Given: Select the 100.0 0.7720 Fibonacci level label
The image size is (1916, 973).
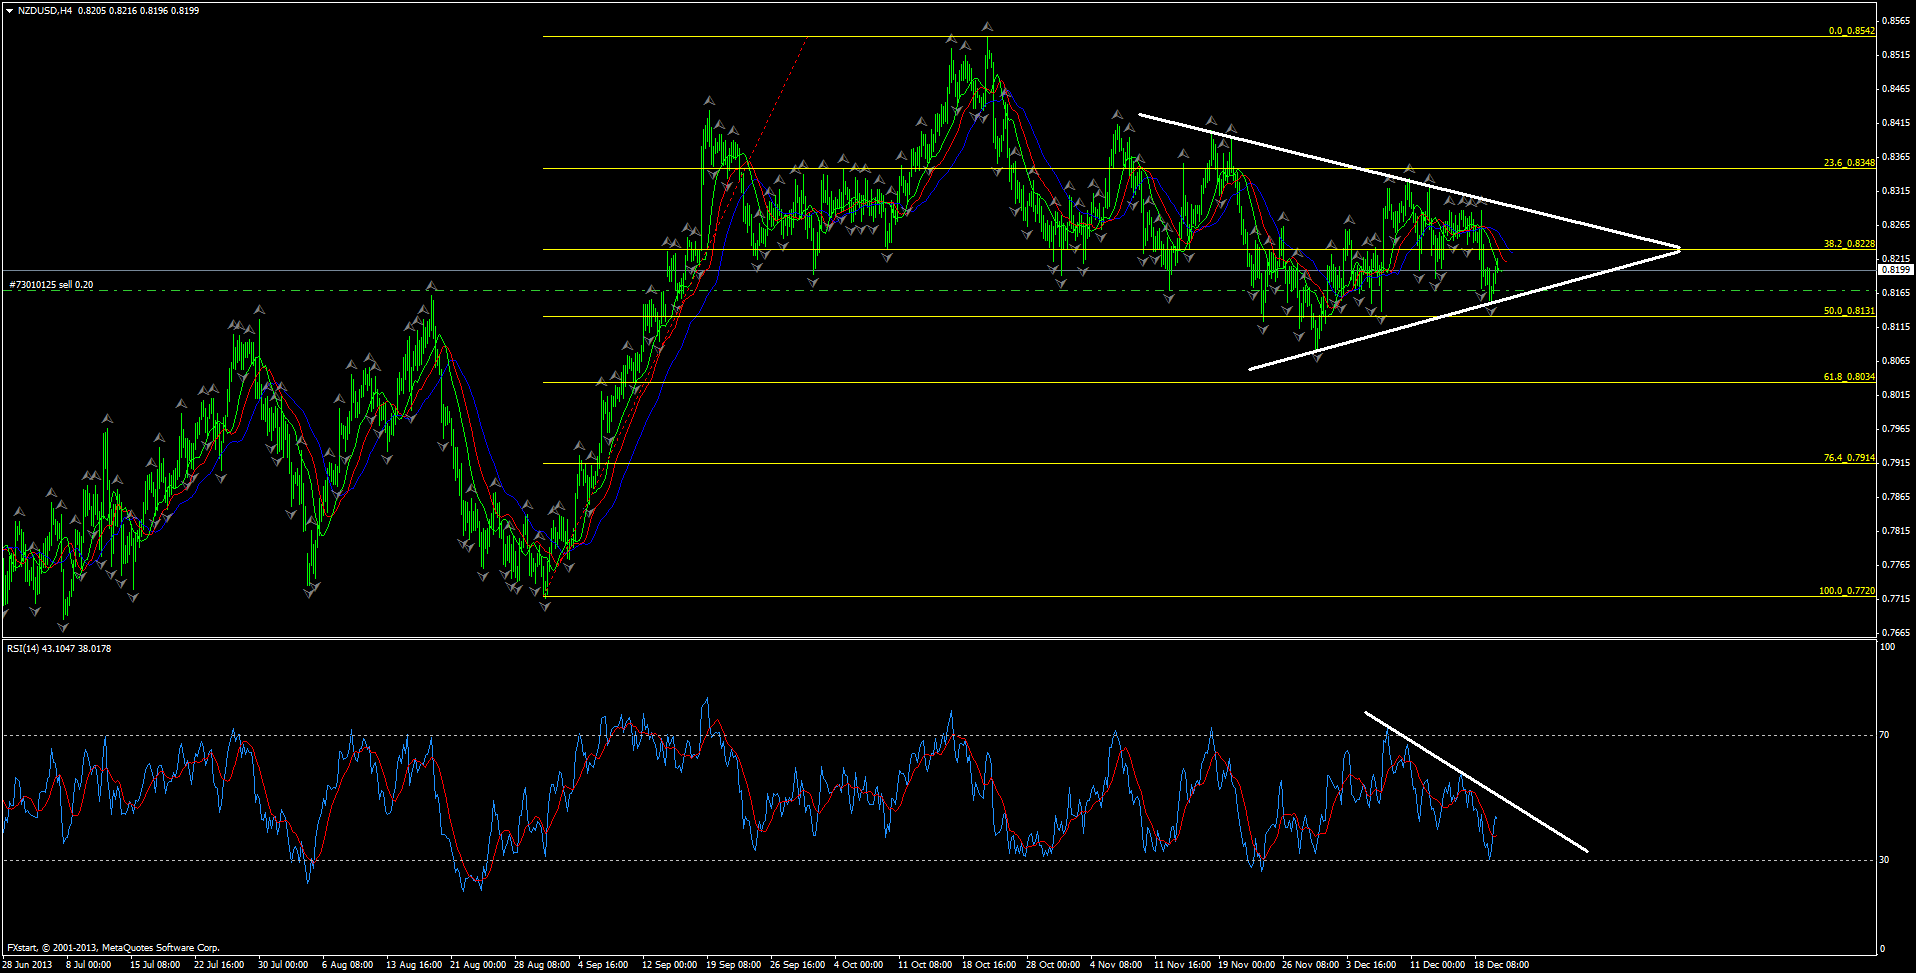Looking at the screenshot, I should 1846,591.
